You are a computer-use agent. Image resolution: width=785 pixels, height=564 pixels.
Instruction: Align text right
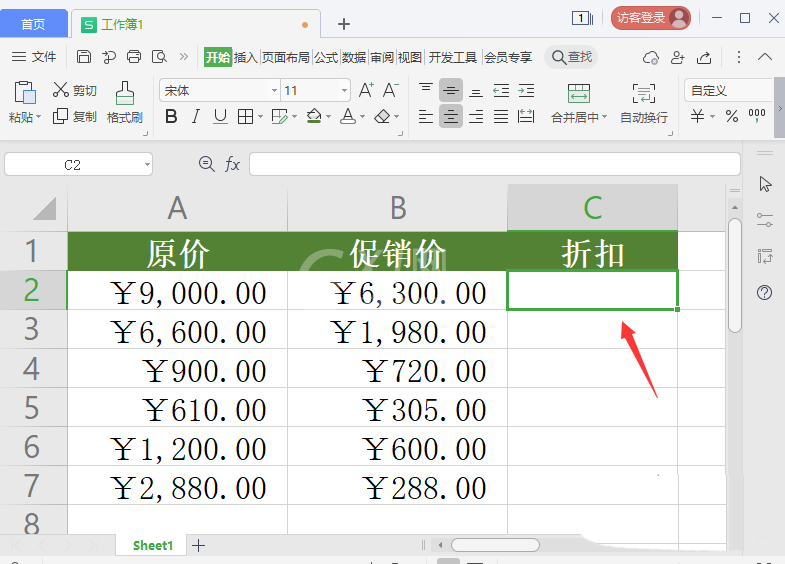(476, 117)
